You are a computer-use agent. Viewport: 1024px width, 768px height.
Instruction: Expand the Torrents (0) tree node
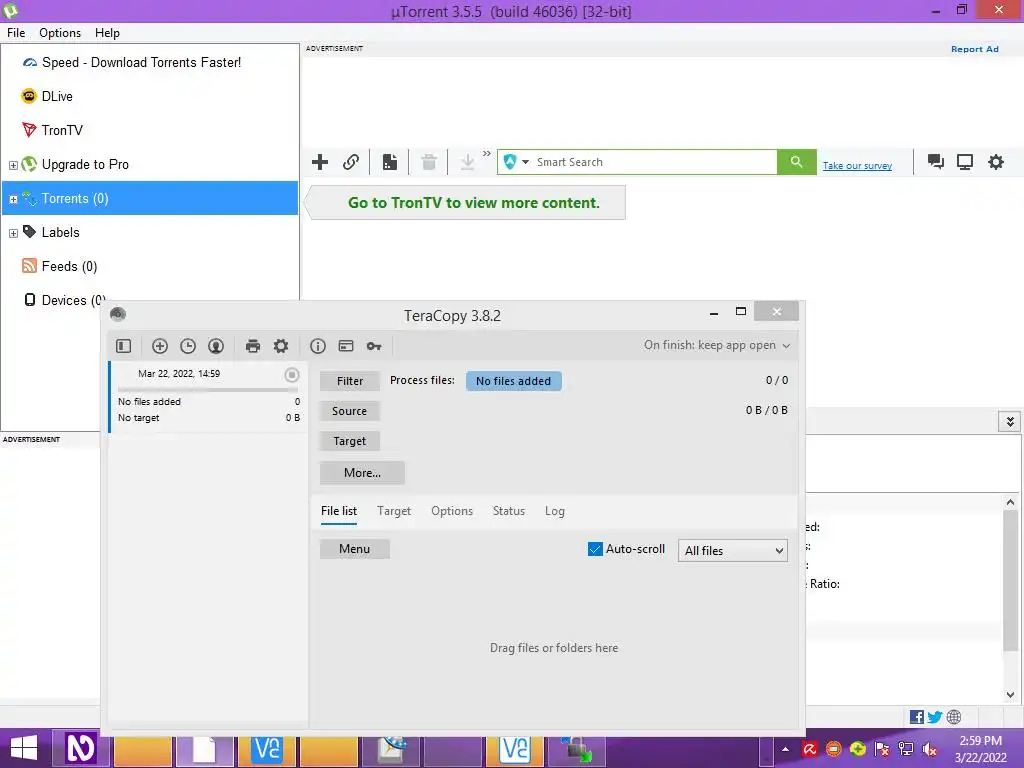click(x=13, y=199)
